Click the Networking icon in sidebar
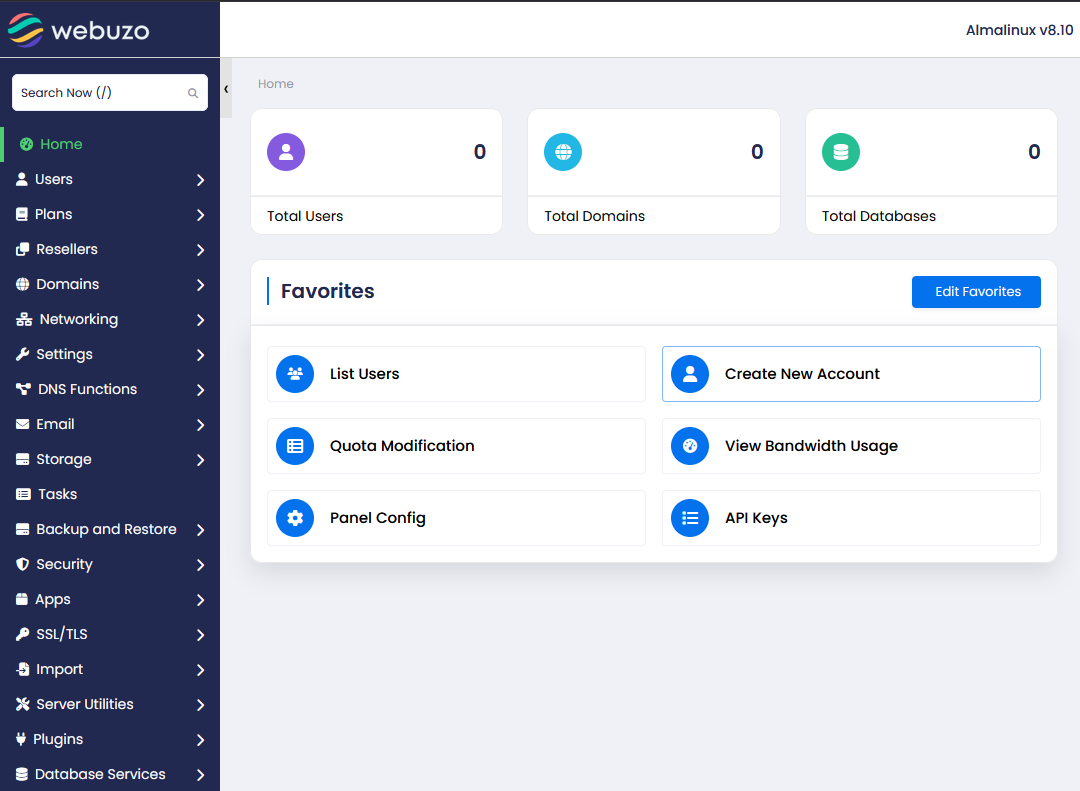The width and height of the screenshot is (1080, 791). click(24, 320)
